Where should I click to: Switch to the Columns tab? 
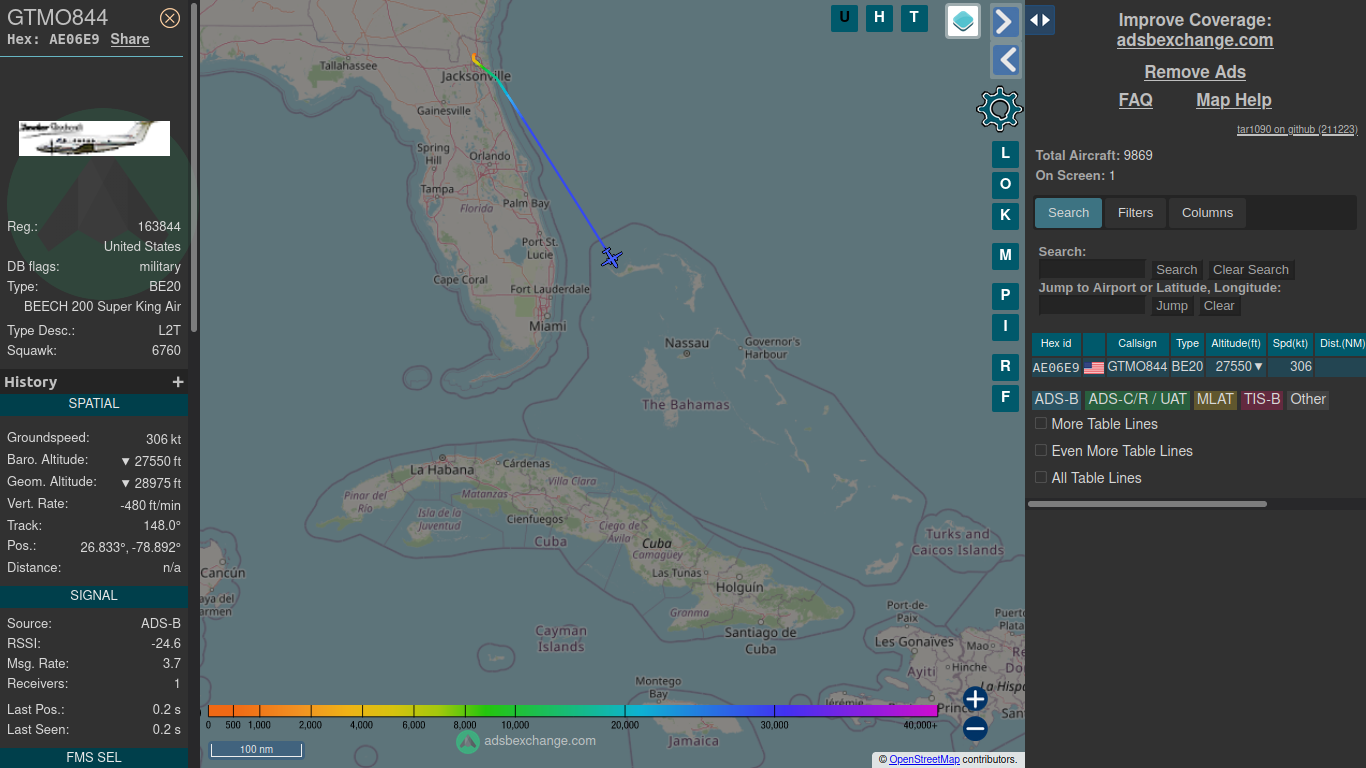tap(1207, 213)
